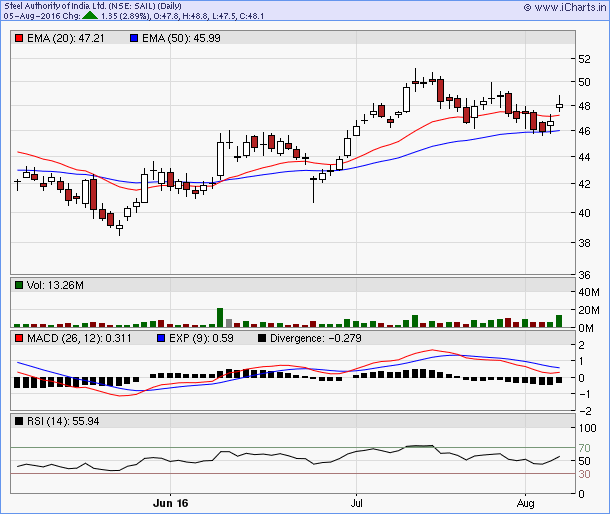Click the green up-arrow change indicator
Image resolution: width=610 pixels, height=514 pixels.
click(90, 16)
